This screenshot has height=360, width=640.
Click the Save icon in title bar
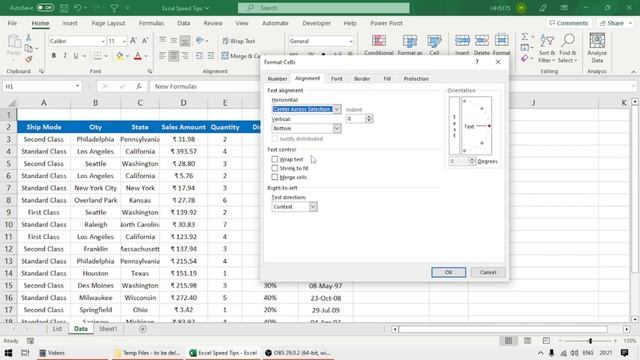coord(64,8)
